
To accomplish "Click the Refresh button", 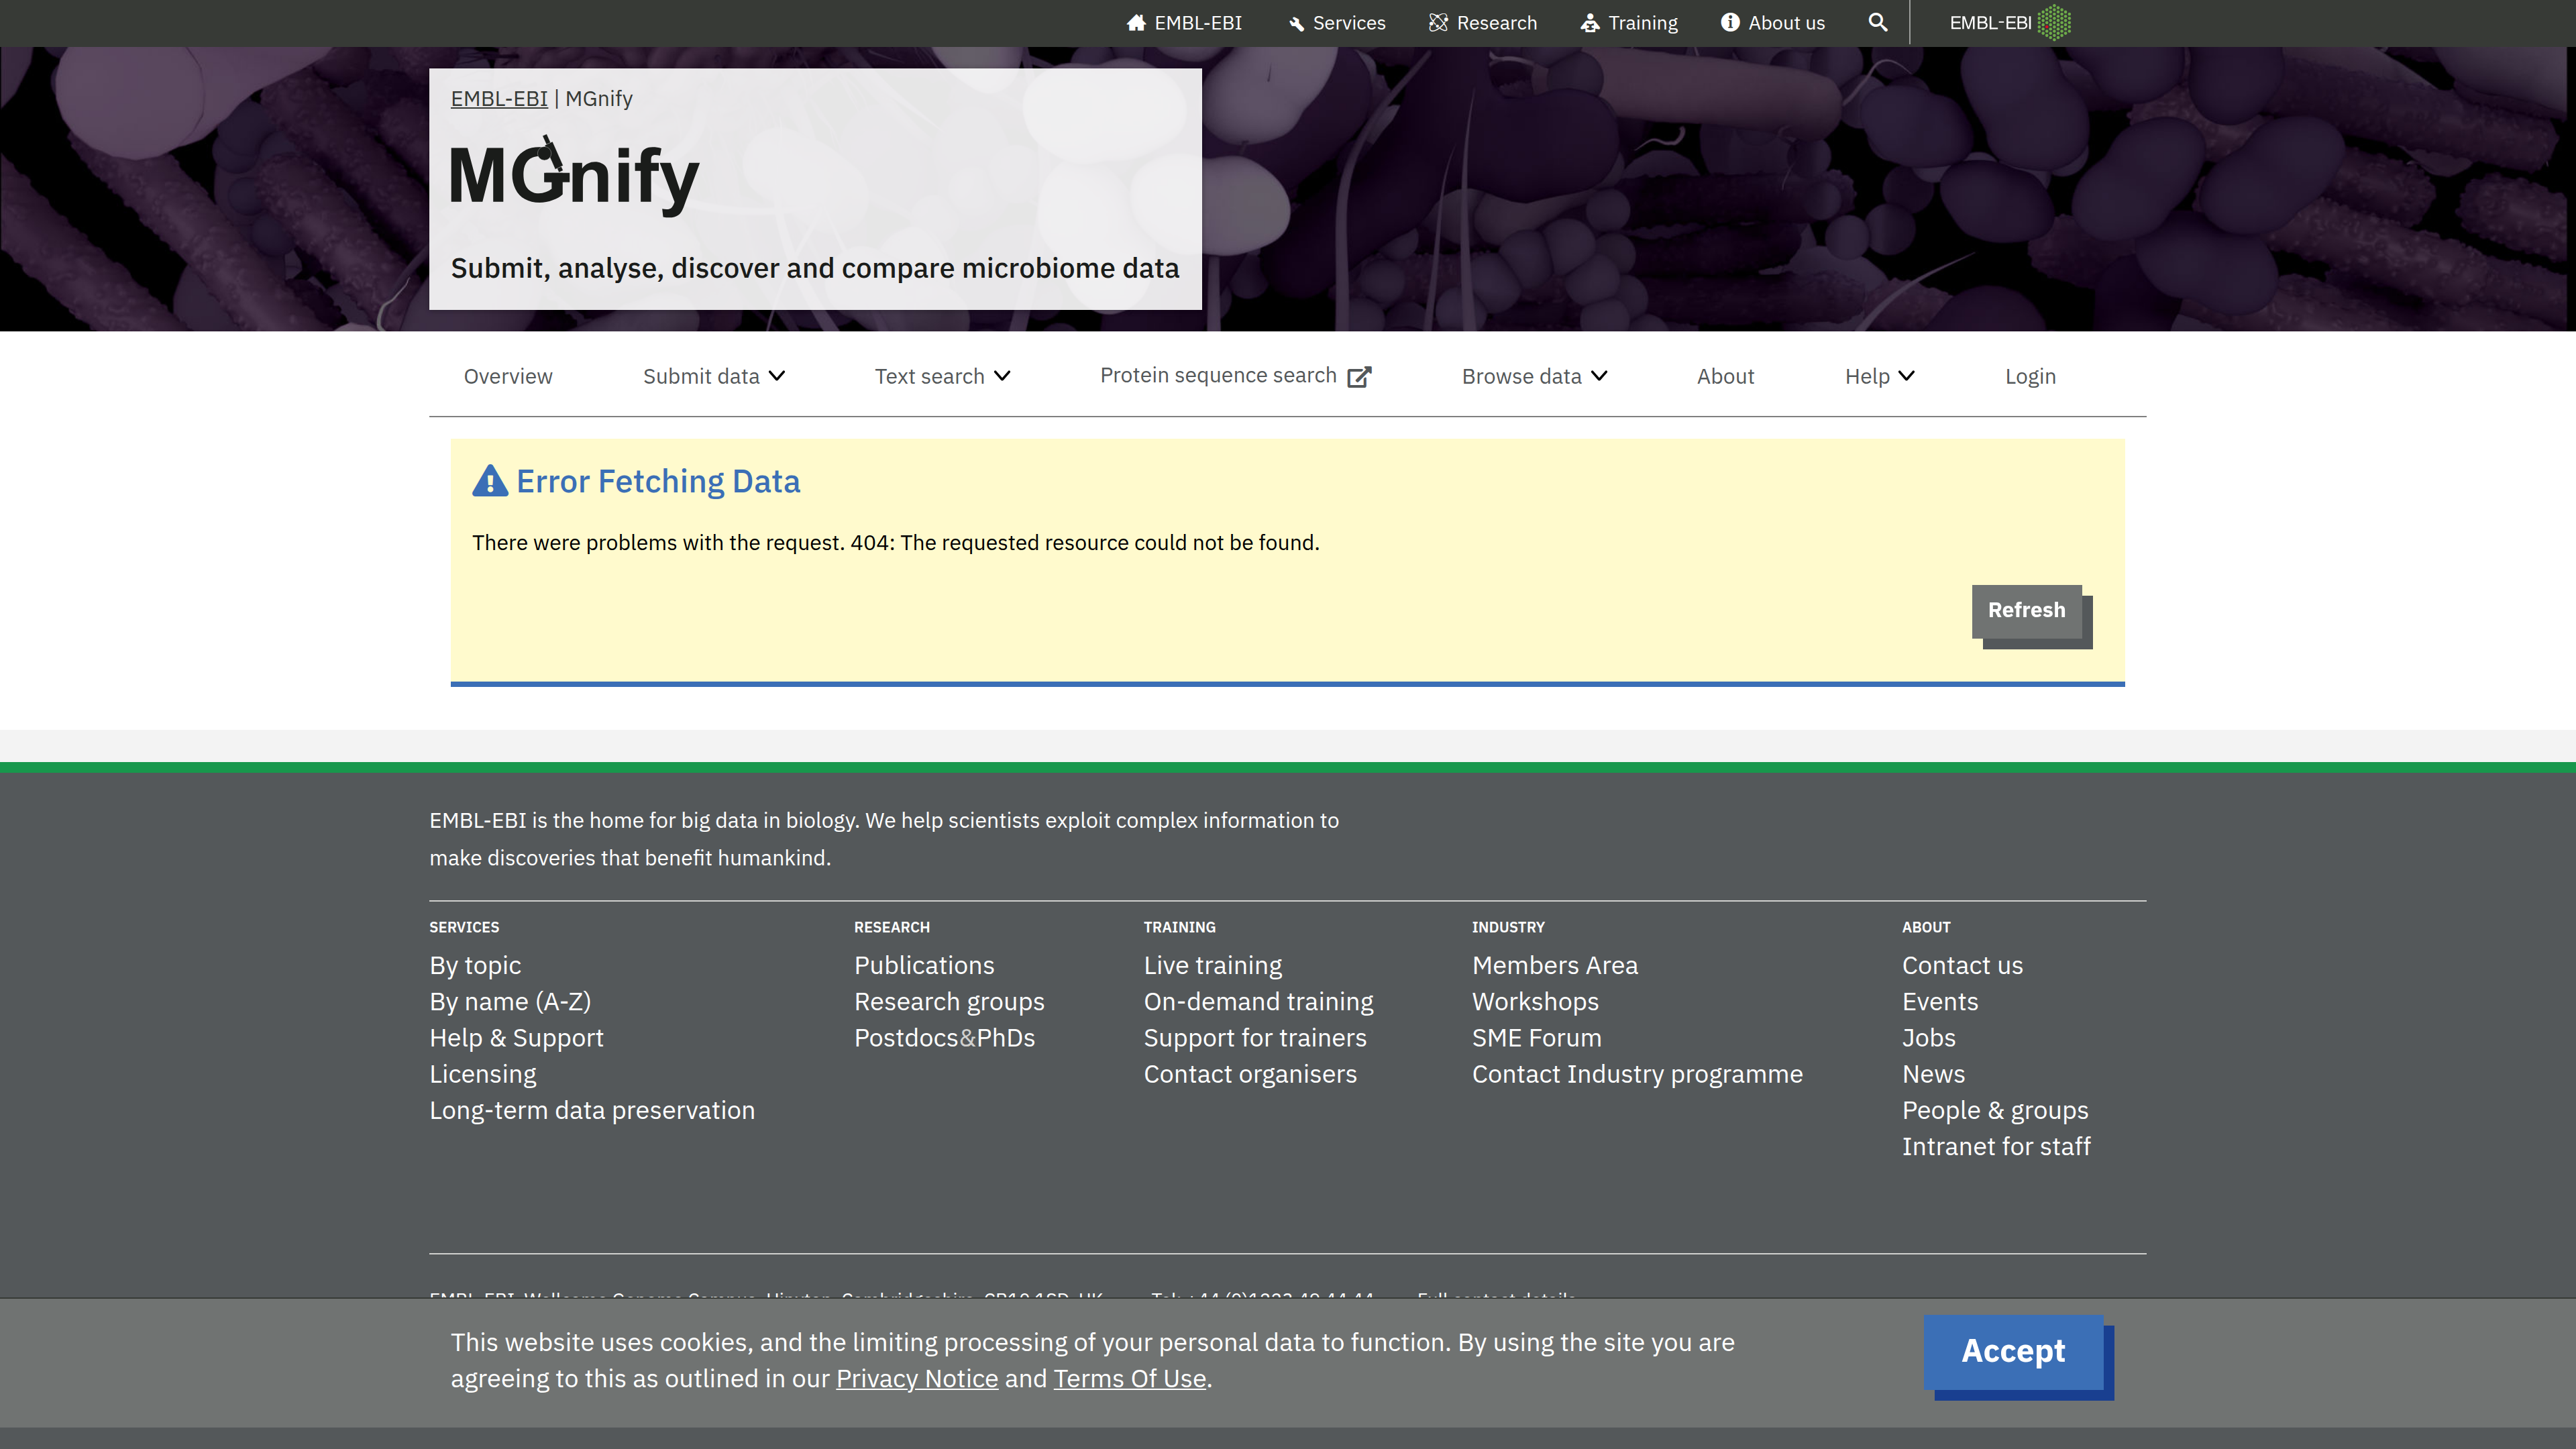I will [2027, 611].
